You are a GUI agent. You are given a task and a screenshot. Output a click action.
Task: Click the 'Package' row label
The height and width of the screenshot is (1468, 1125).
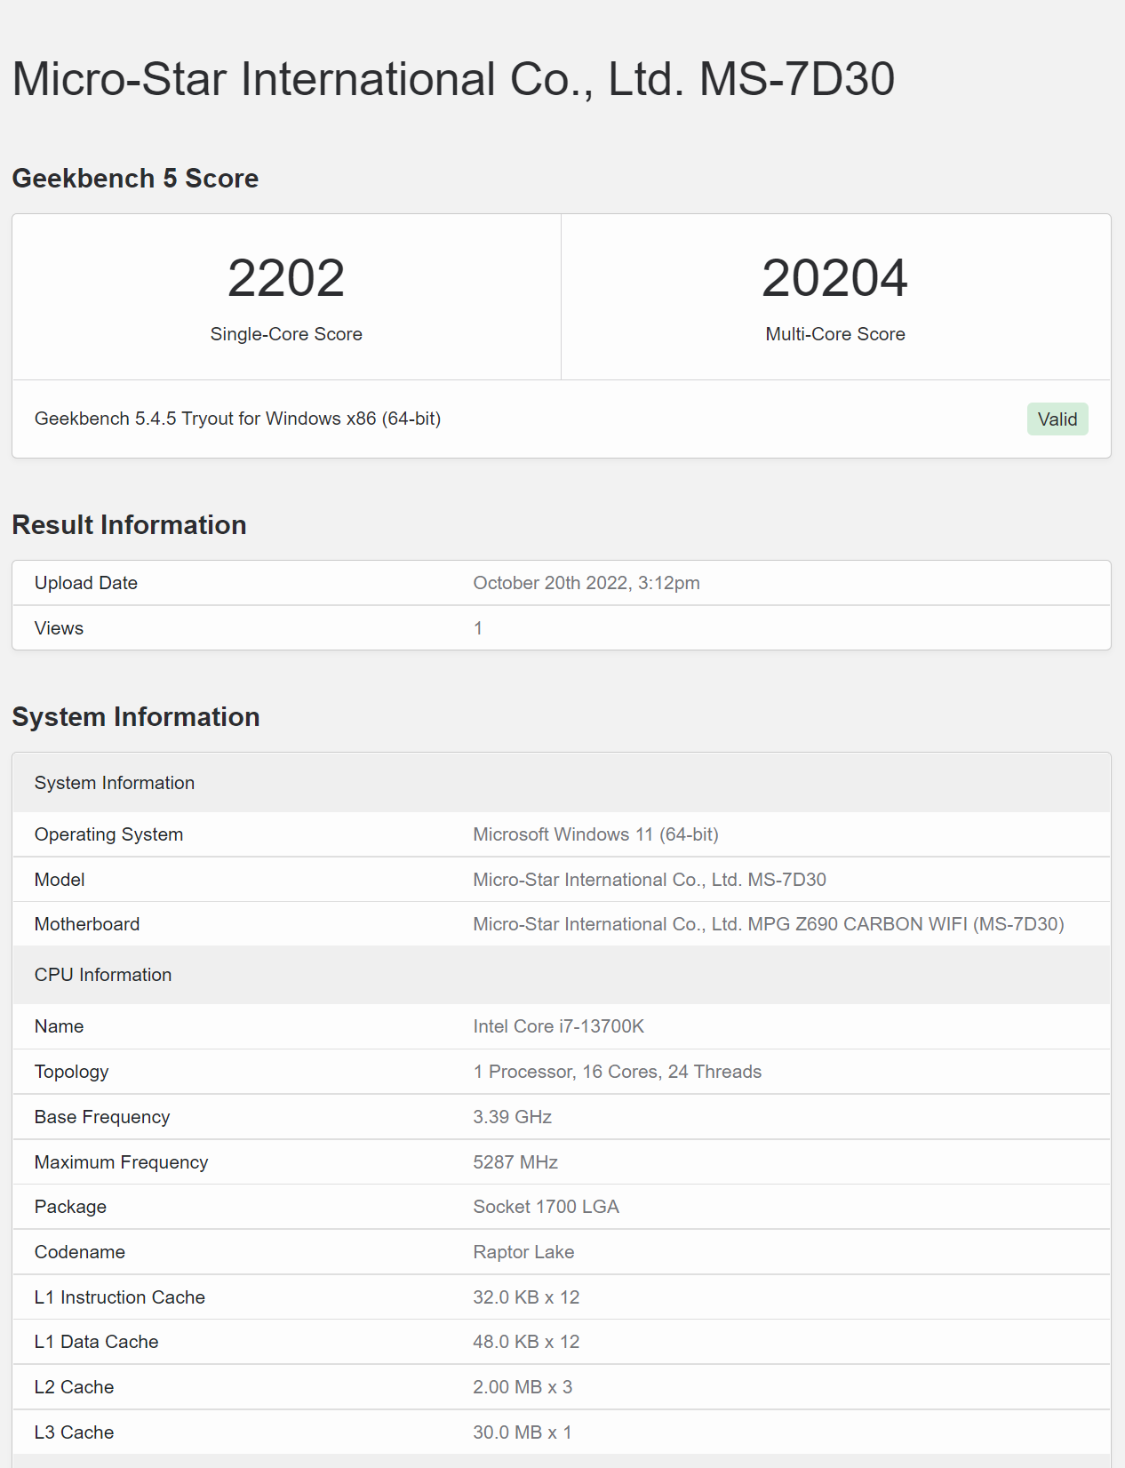(70, 1207)
